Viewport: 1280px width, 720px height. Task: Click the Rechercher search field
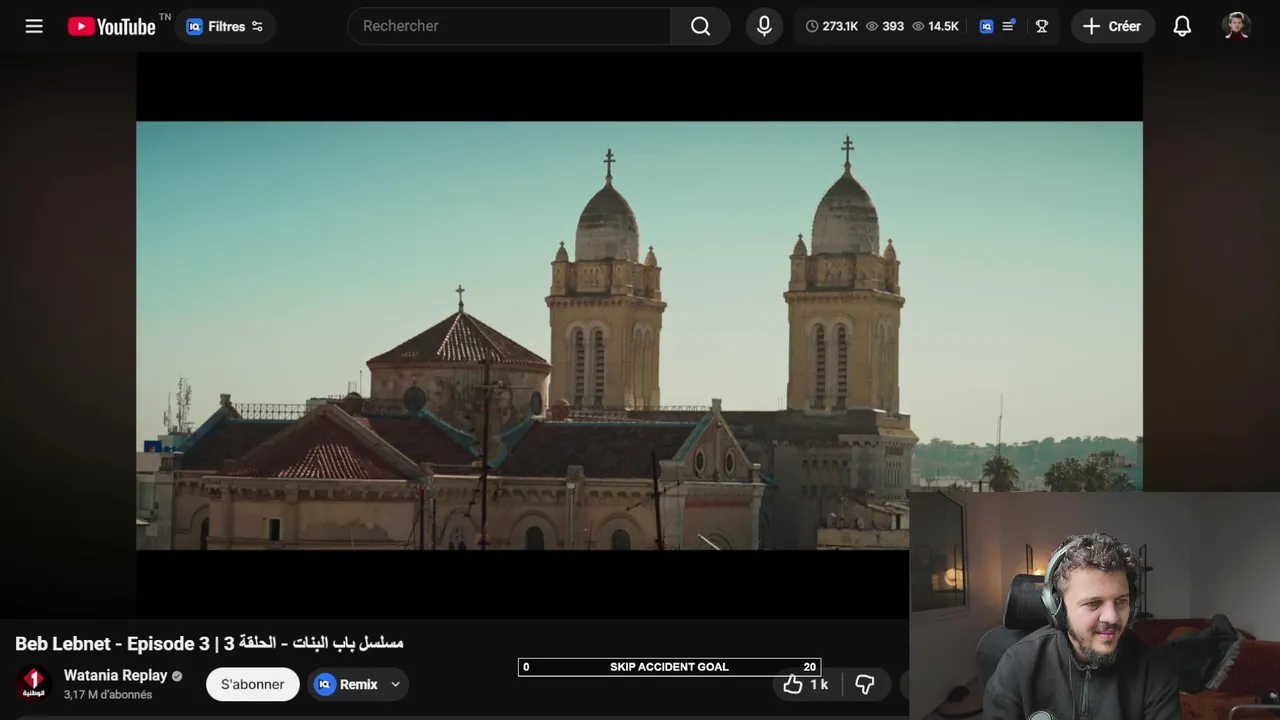tap(508, 26)
